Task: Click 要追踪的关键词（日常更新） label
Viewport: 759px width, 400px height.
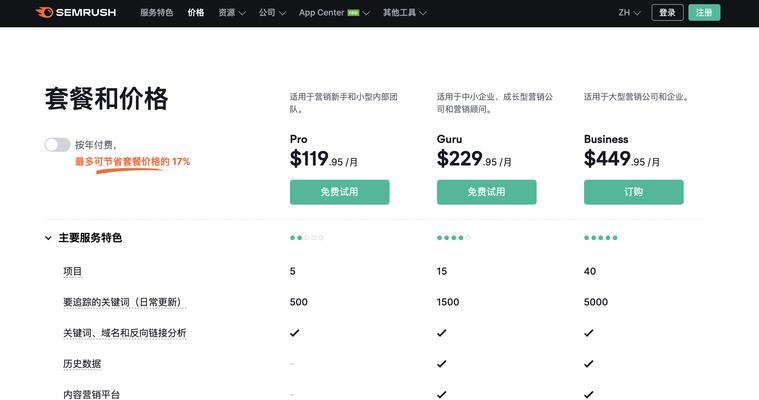Action: pyautogui.click(x=124, y=302)
